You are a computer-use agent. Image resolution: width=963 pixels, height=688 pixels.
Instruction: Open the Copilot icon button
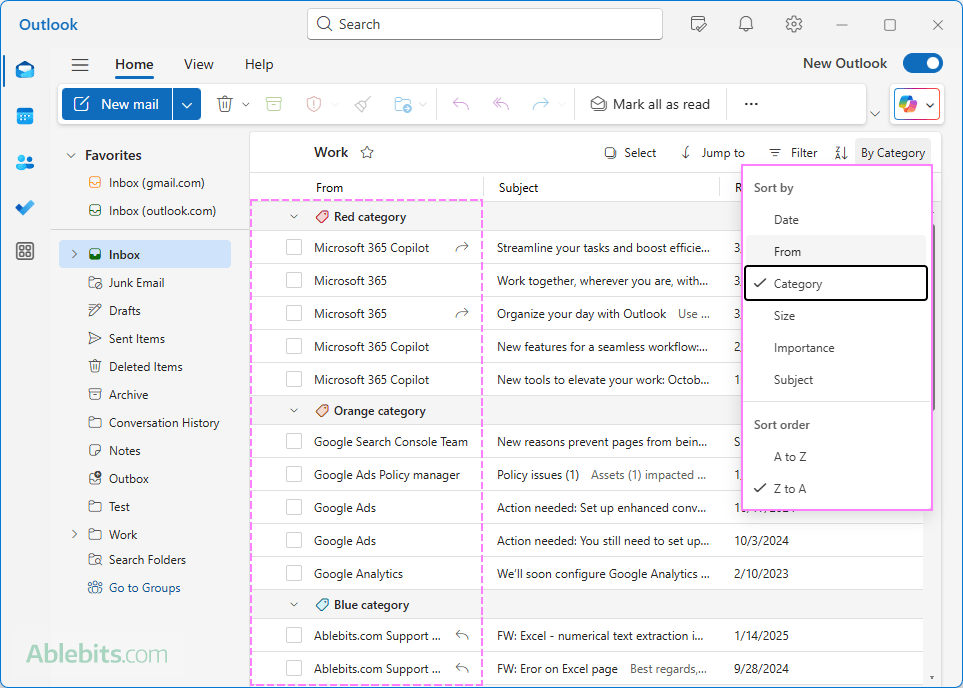pos(908,104)
